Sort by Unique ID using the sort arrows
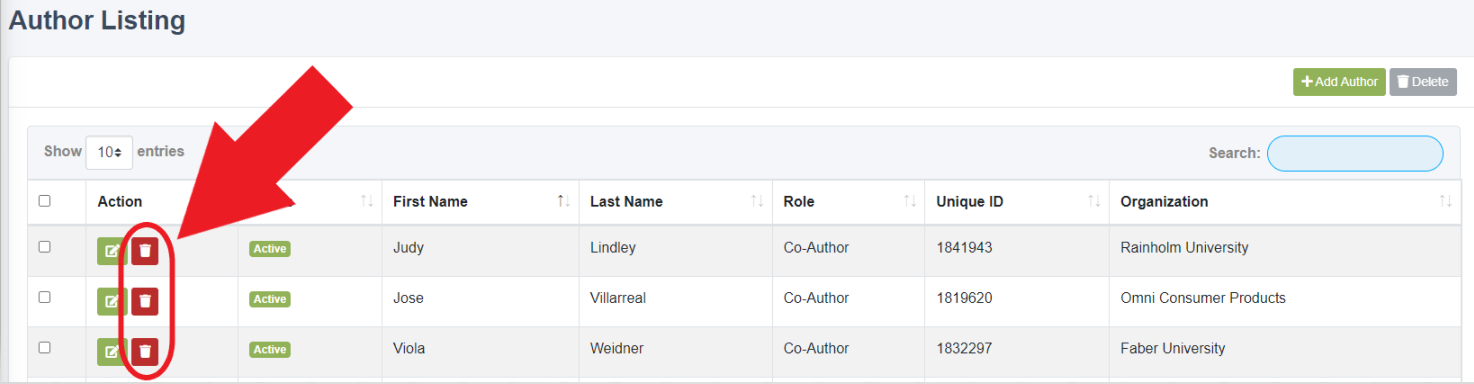 pyautogui.click(x=1094, y=202)
